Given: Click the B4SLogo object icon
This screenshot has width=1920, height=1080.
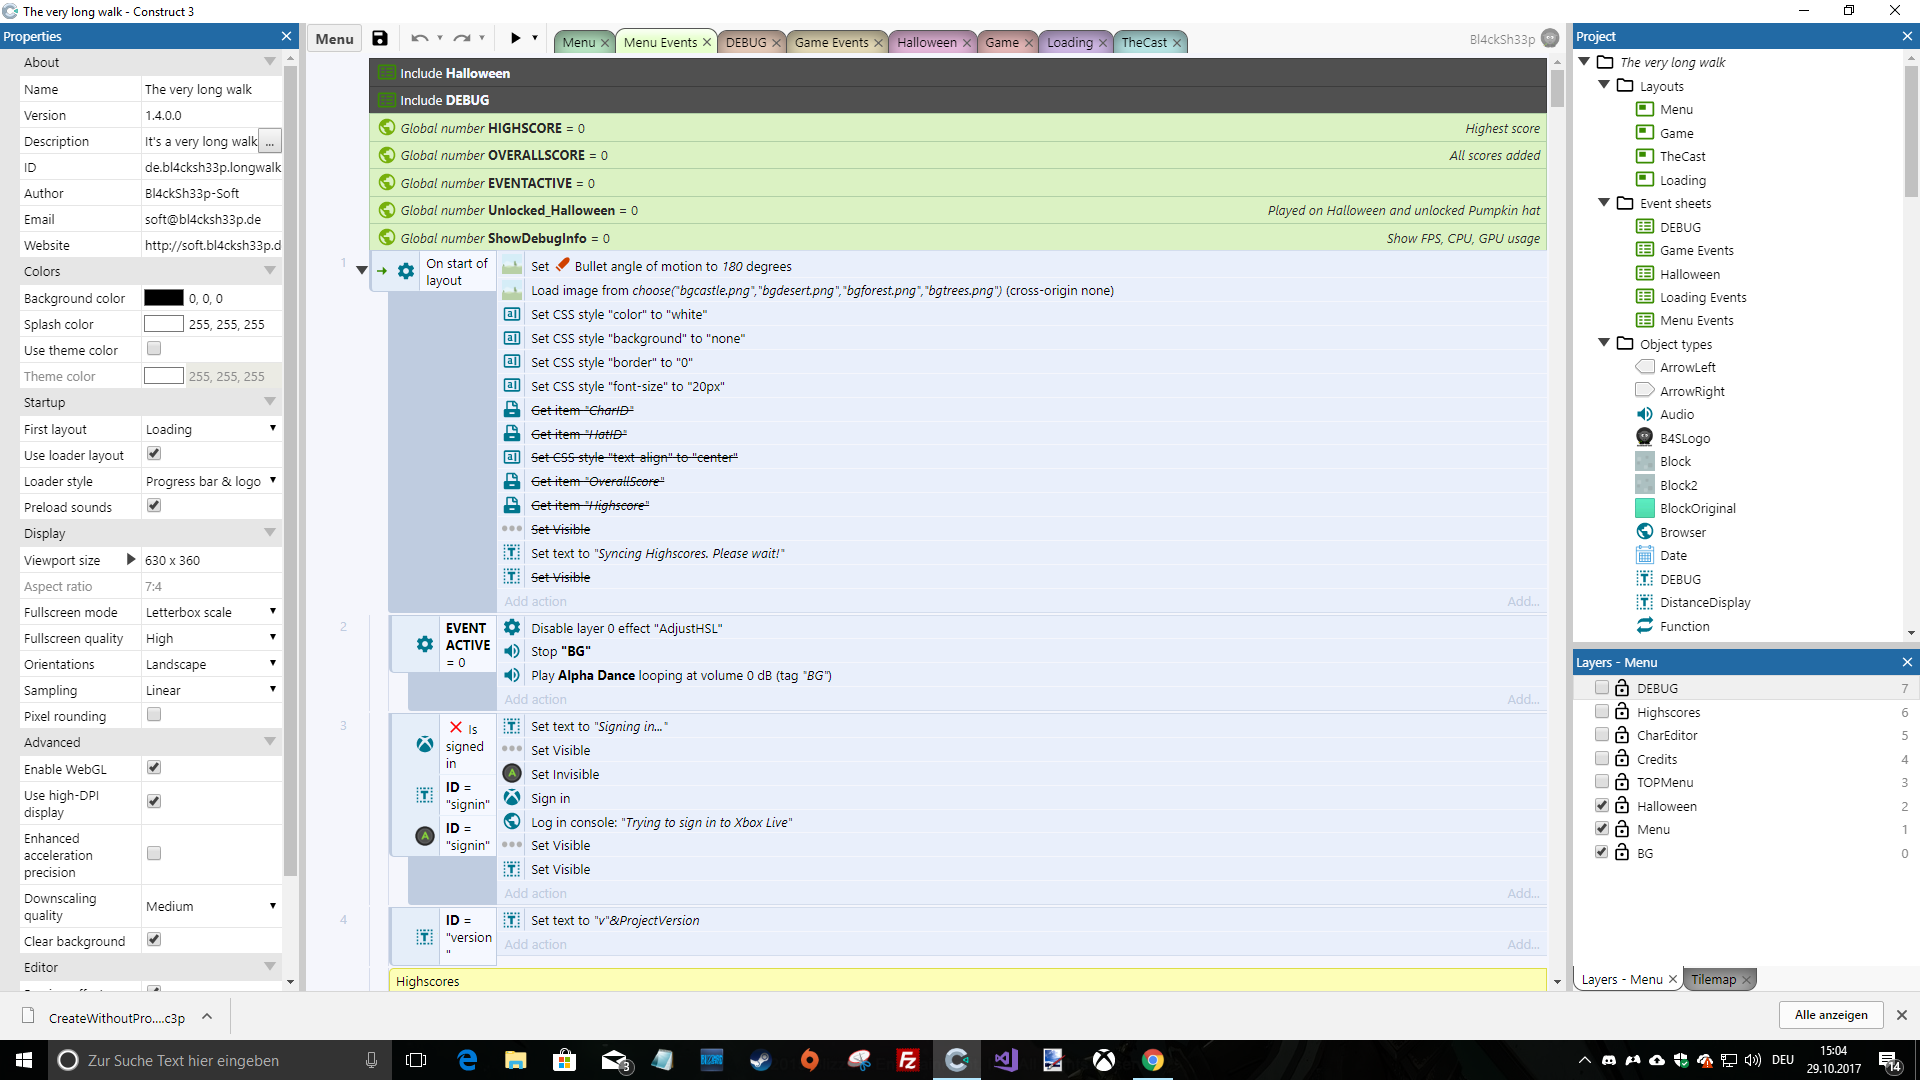Looking at the screenshot, I should (1644, 437).
